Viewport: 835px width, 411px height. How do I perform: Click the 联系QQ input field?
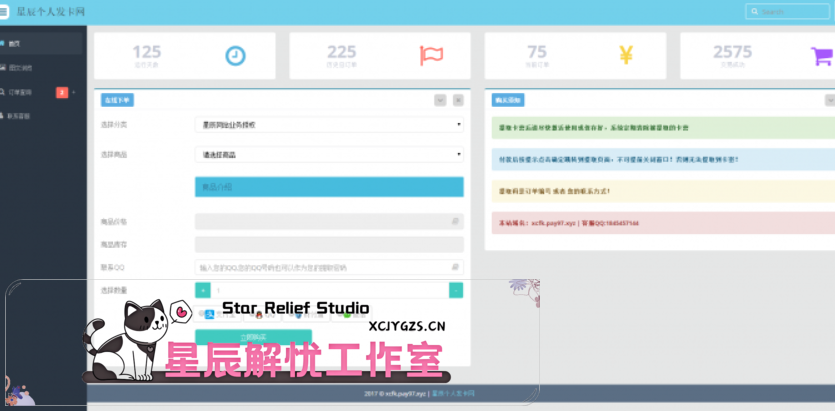[322, 267]
